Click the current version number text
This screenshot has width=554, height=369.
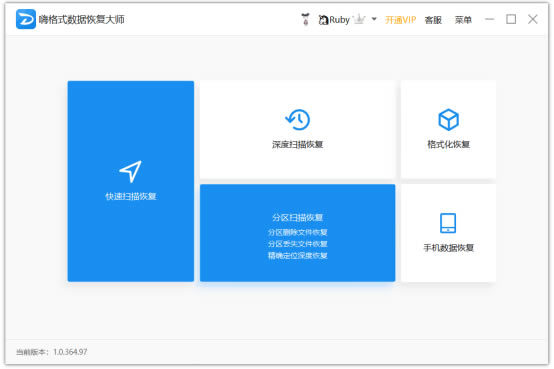point(70,352)
